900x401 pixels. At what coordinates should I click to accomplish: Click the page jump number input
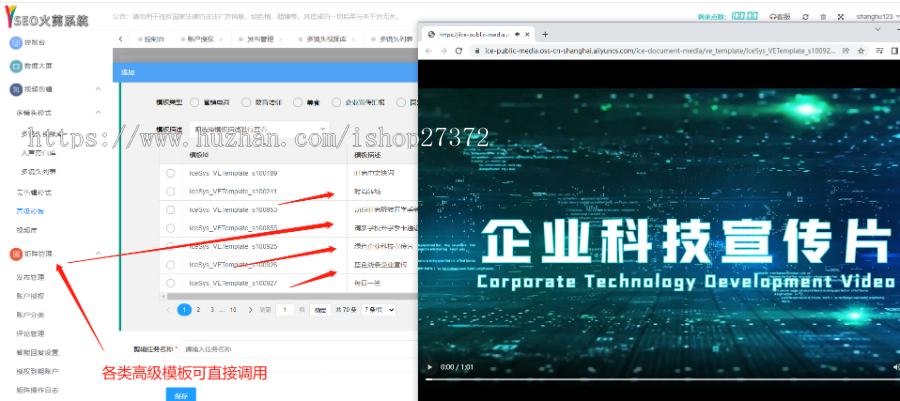point(285,310)
